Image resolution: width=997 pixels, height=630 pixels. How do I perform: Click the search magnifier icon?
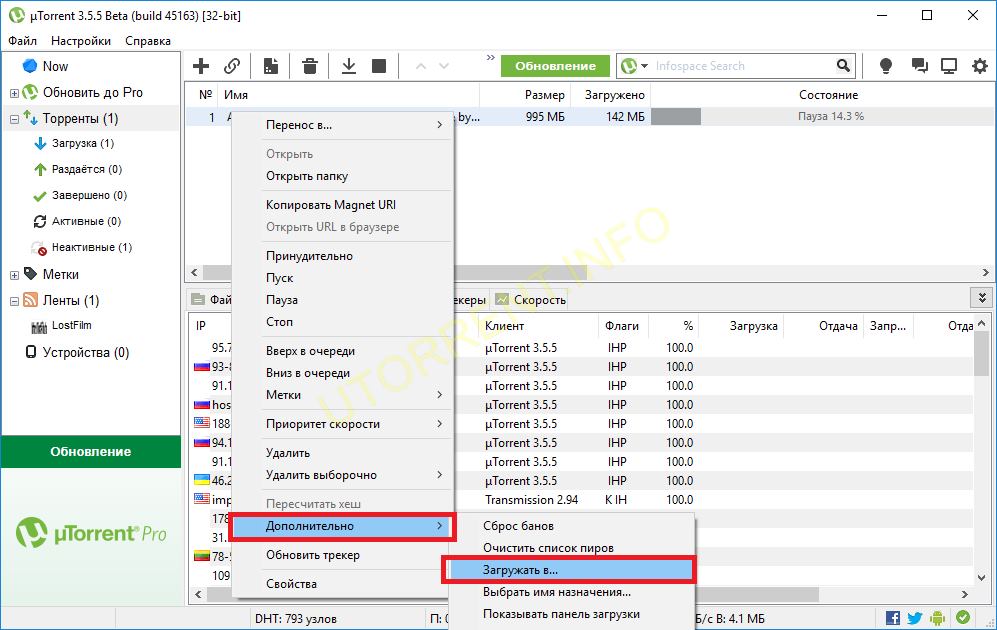click(843, 65)
